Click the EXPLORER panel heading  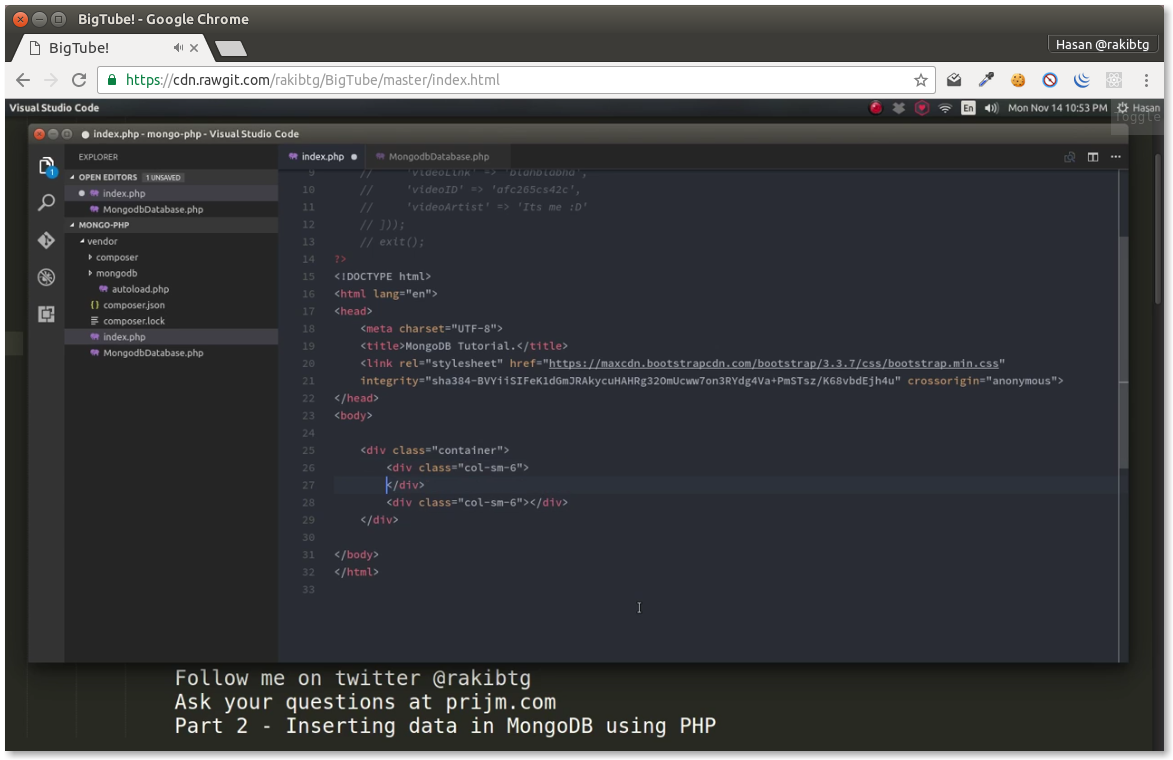pos(98,157)
